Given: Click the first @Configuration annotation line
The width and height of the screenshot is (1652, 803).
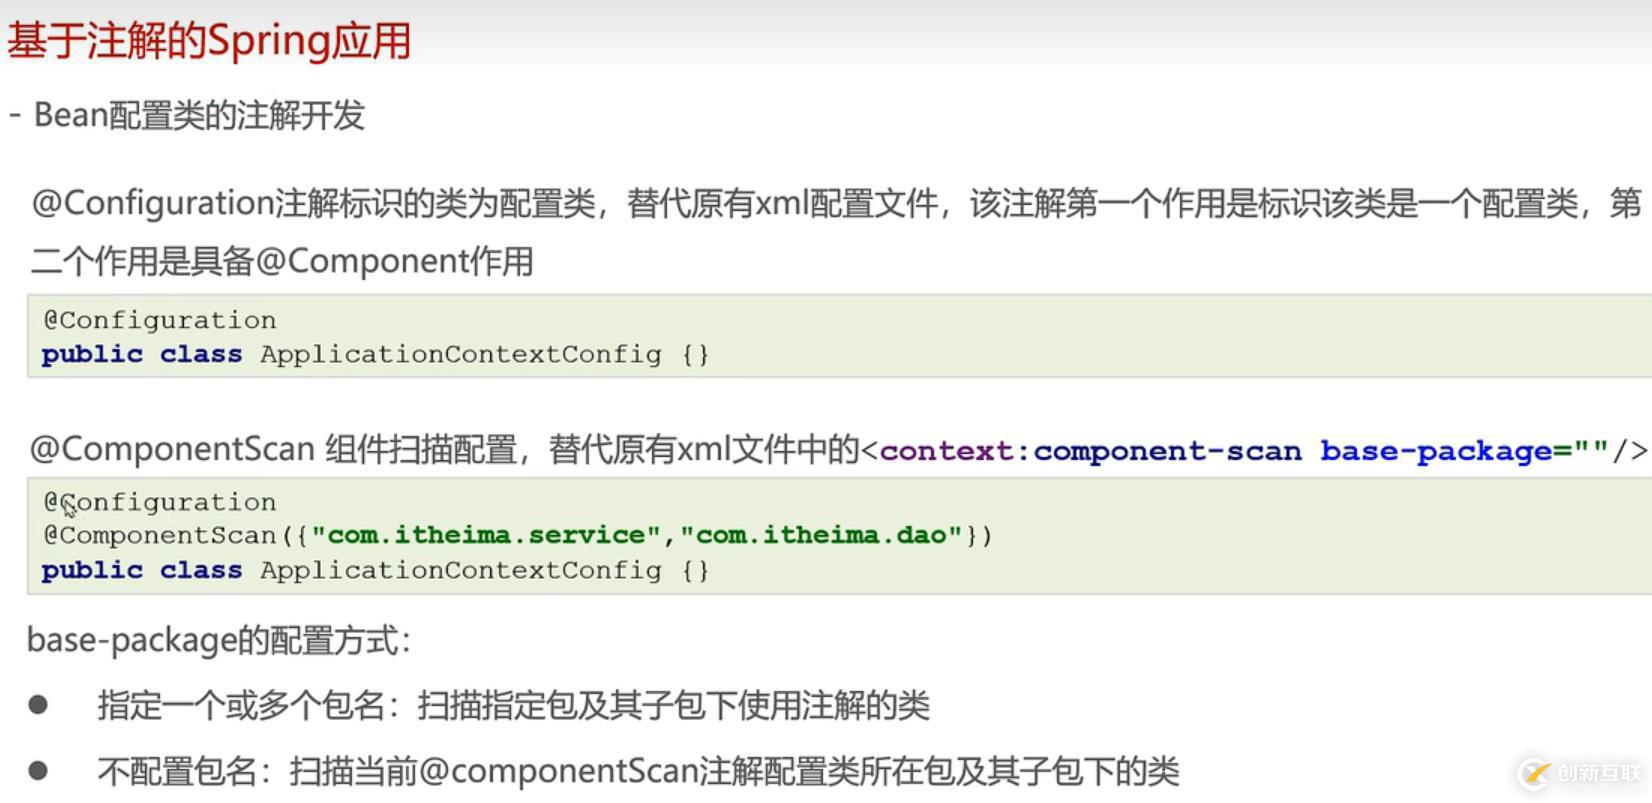Looking at the screenshot, I should click(159, 320).
